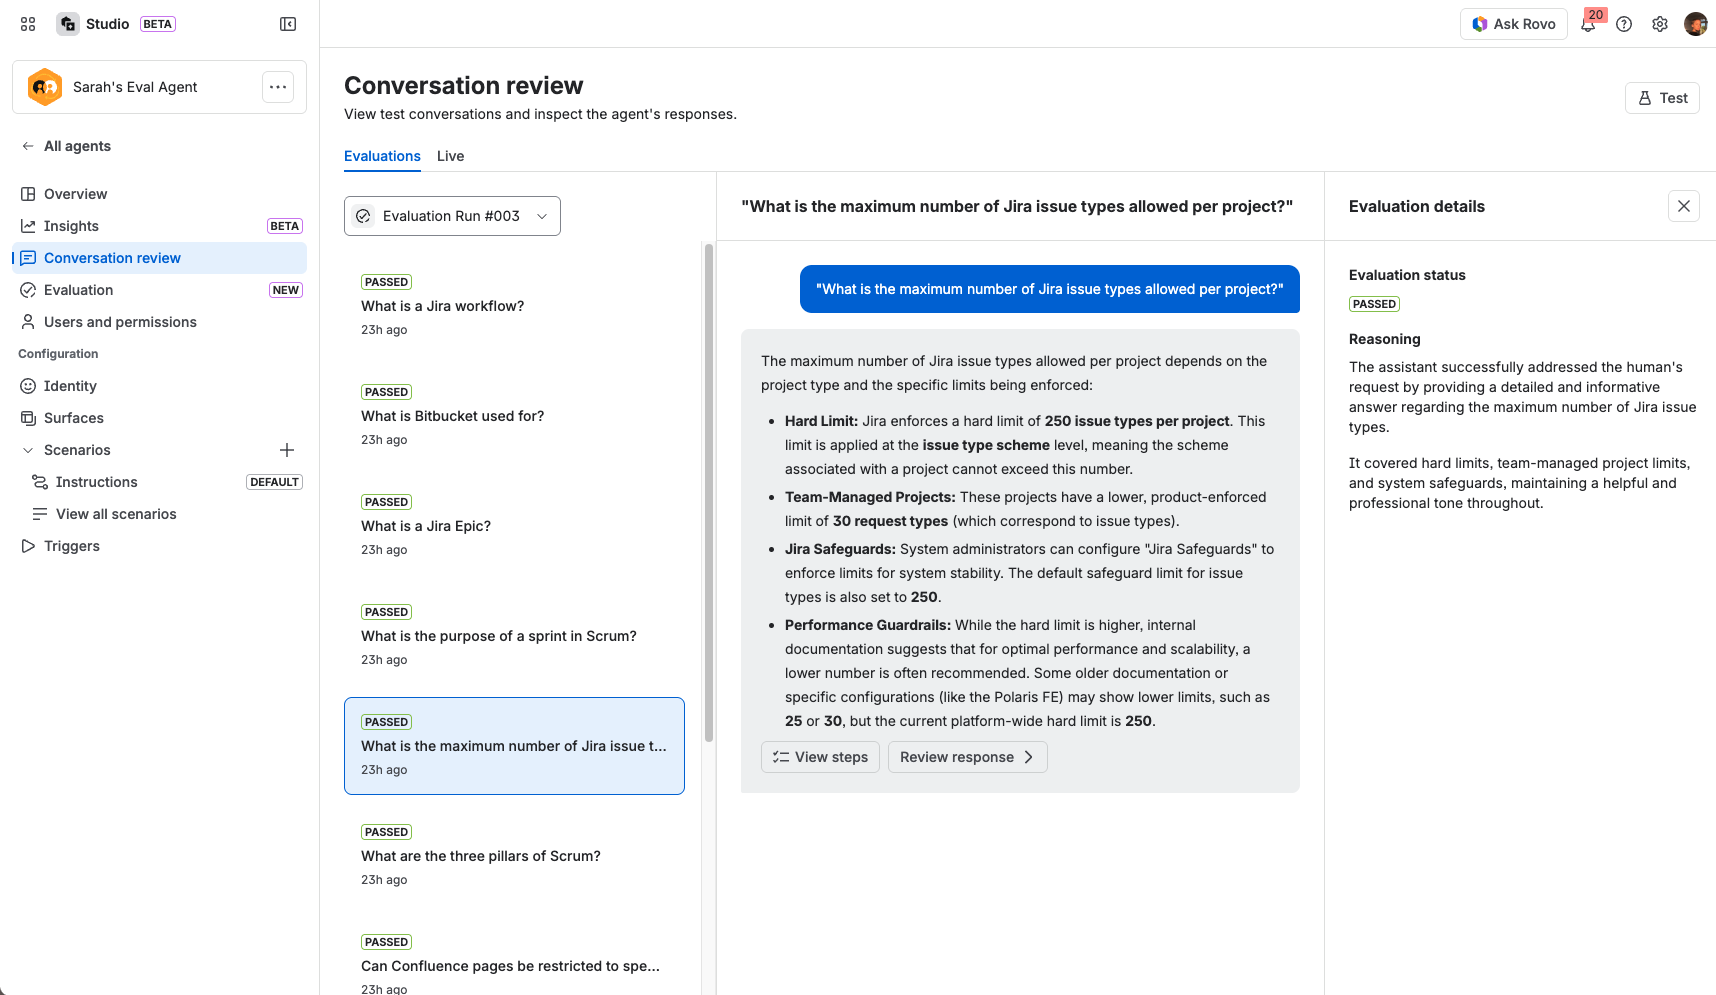Click the Test button
The image size is (1716, 995).
click(1662, 98)
